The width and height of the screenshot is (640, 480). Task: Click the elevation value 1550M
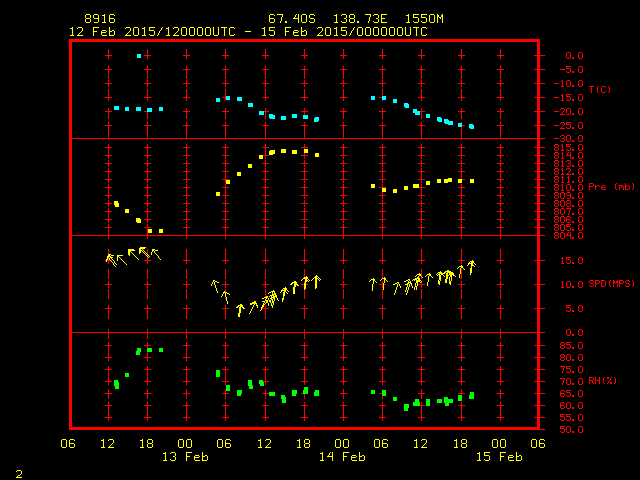(x=424, y=19)
